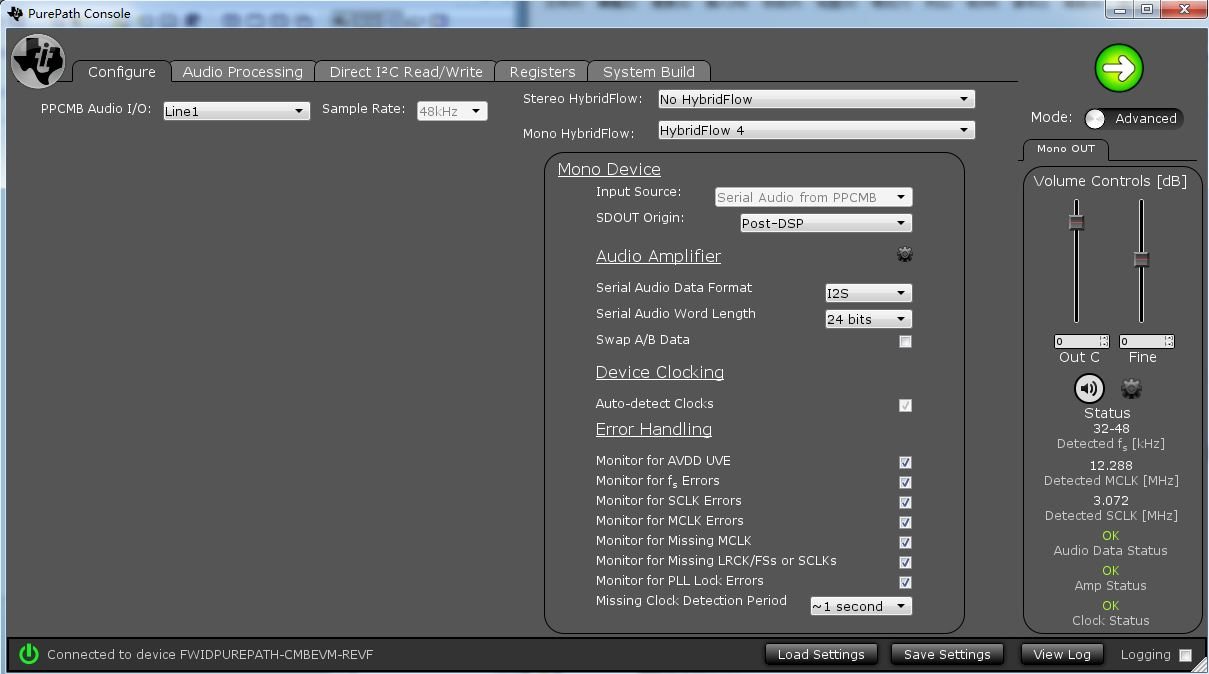Viewport: 1209px width, 674px height.
Task: Mute output with the speaker icon
Action: (x=1089, y=388)
